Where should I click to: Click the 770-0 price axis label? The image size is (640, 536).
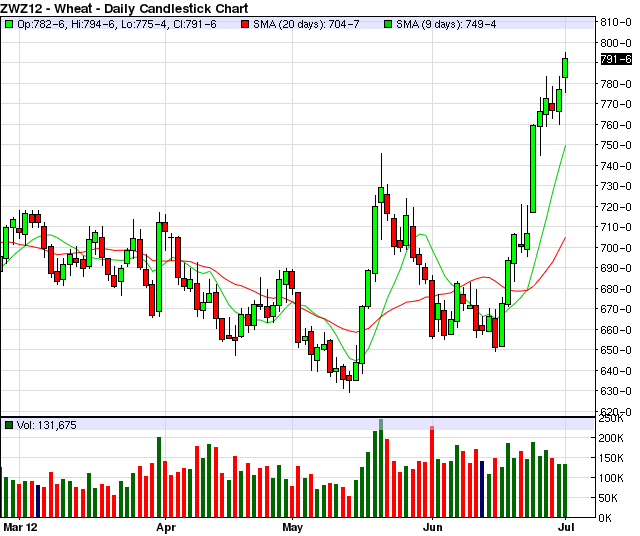click(616, 104)
